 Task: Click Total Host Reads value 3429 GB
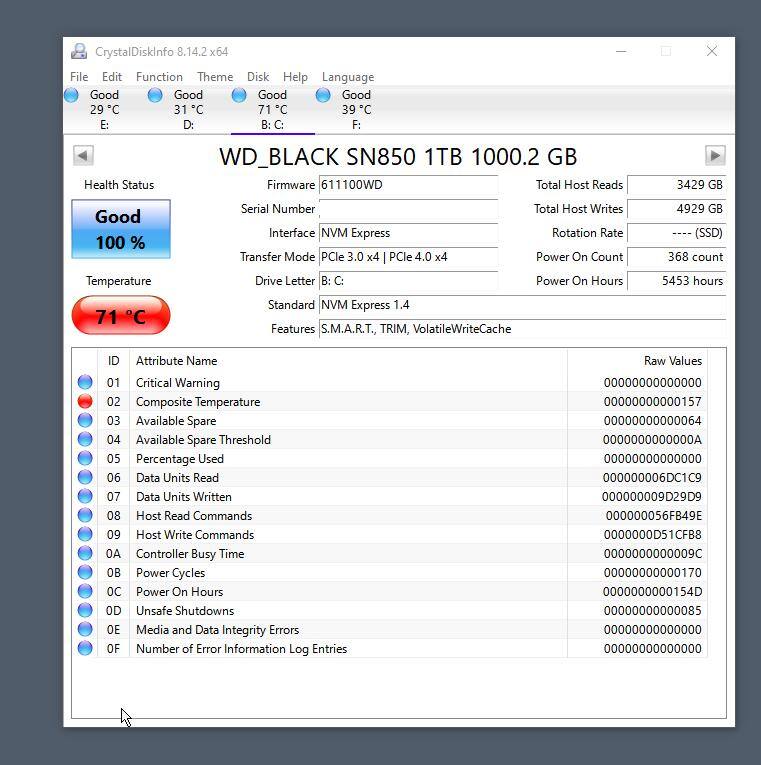pyautogui.click(x=677, y=185)
